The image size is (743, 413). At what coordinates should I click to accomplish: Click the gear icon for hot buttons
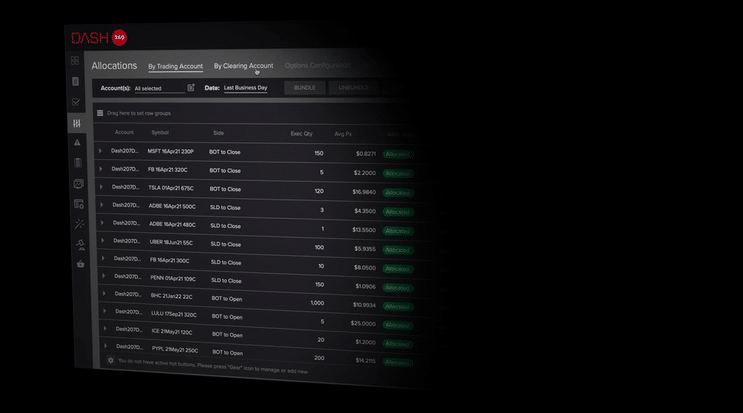[x=110, y=360]
